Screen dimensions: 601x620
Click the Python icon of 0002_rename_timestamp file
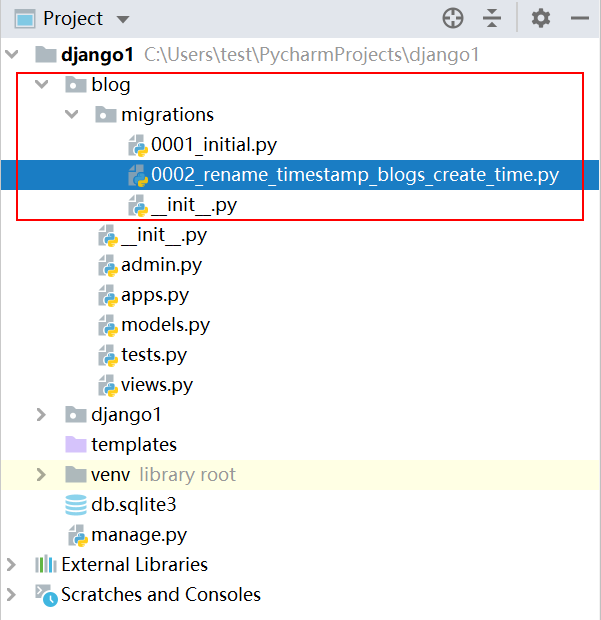138,176
